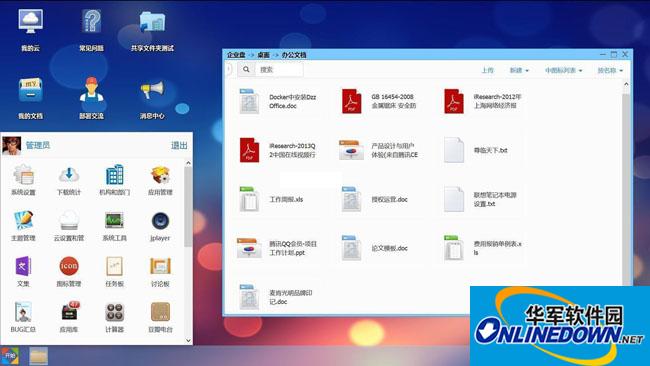Viewport: 650px width, 366px height.
Task: Click 办公文档 in the breadcrumb
Action: tap(294, 55)
